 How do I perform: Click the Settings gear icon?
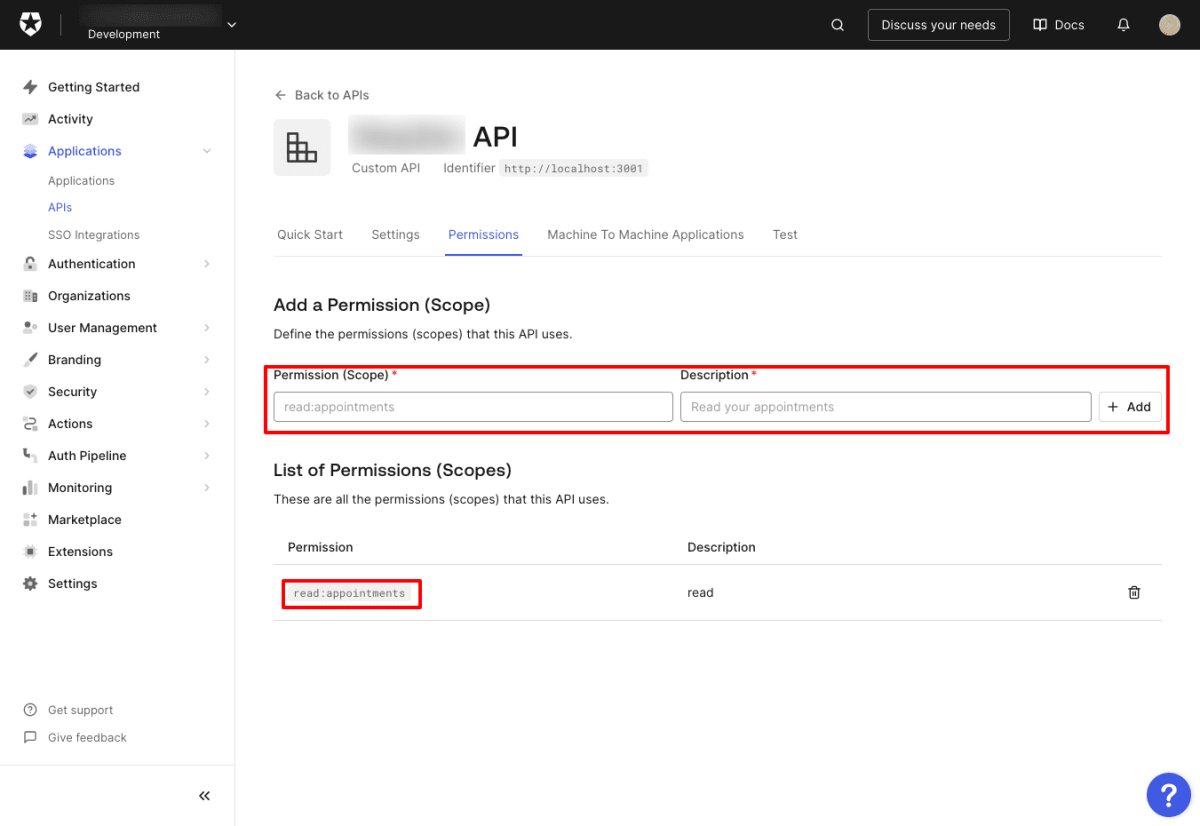point(30,584)
